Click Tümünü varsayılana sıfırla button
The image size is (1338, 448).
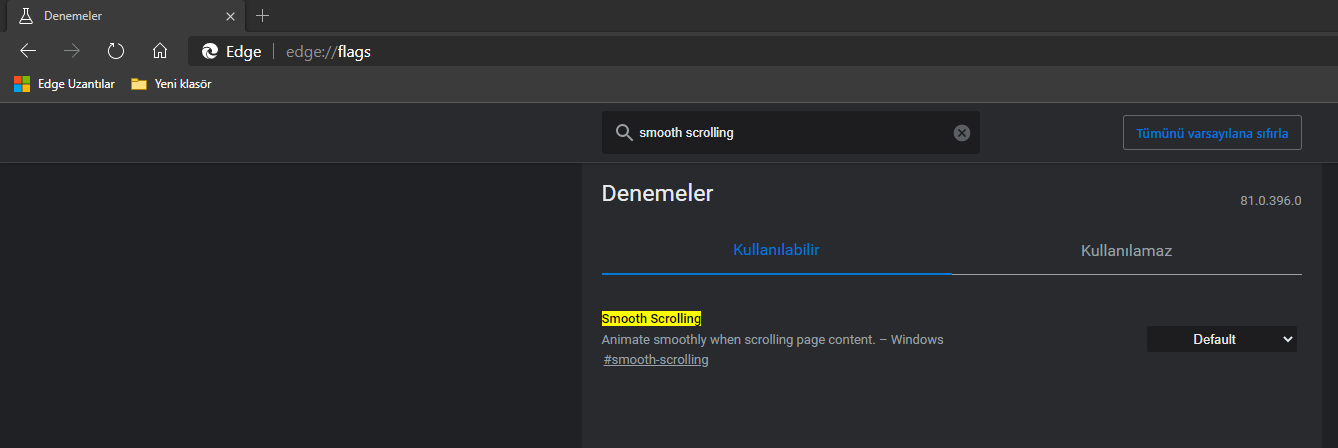point(1212,133)
